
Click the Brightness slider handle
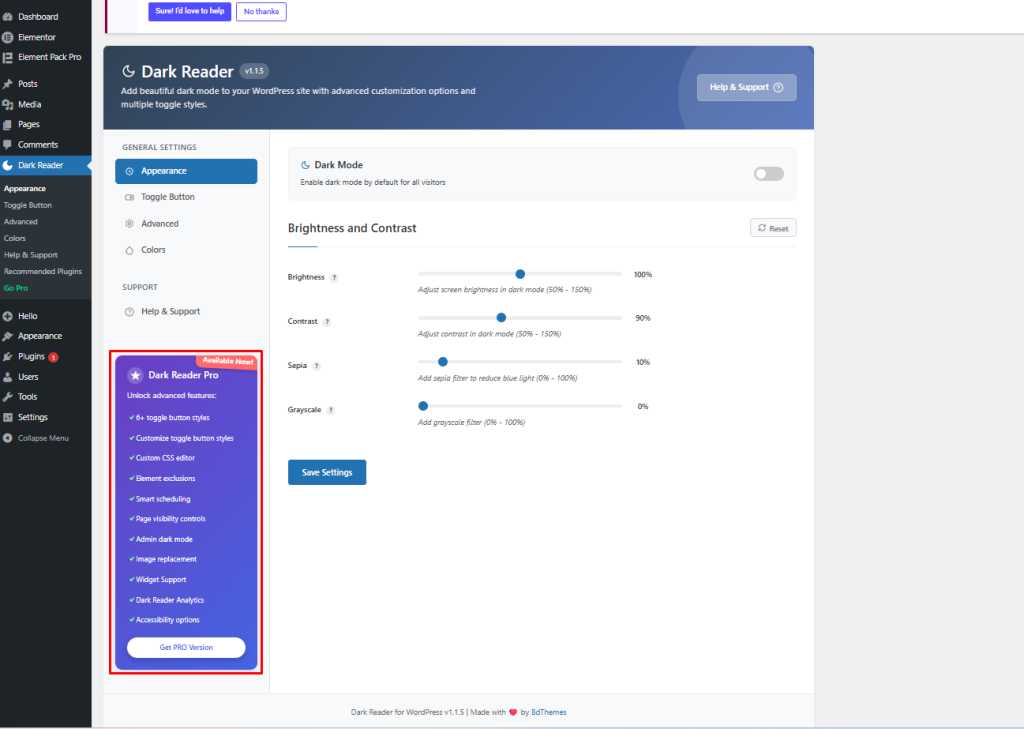(x=520, y=274)
